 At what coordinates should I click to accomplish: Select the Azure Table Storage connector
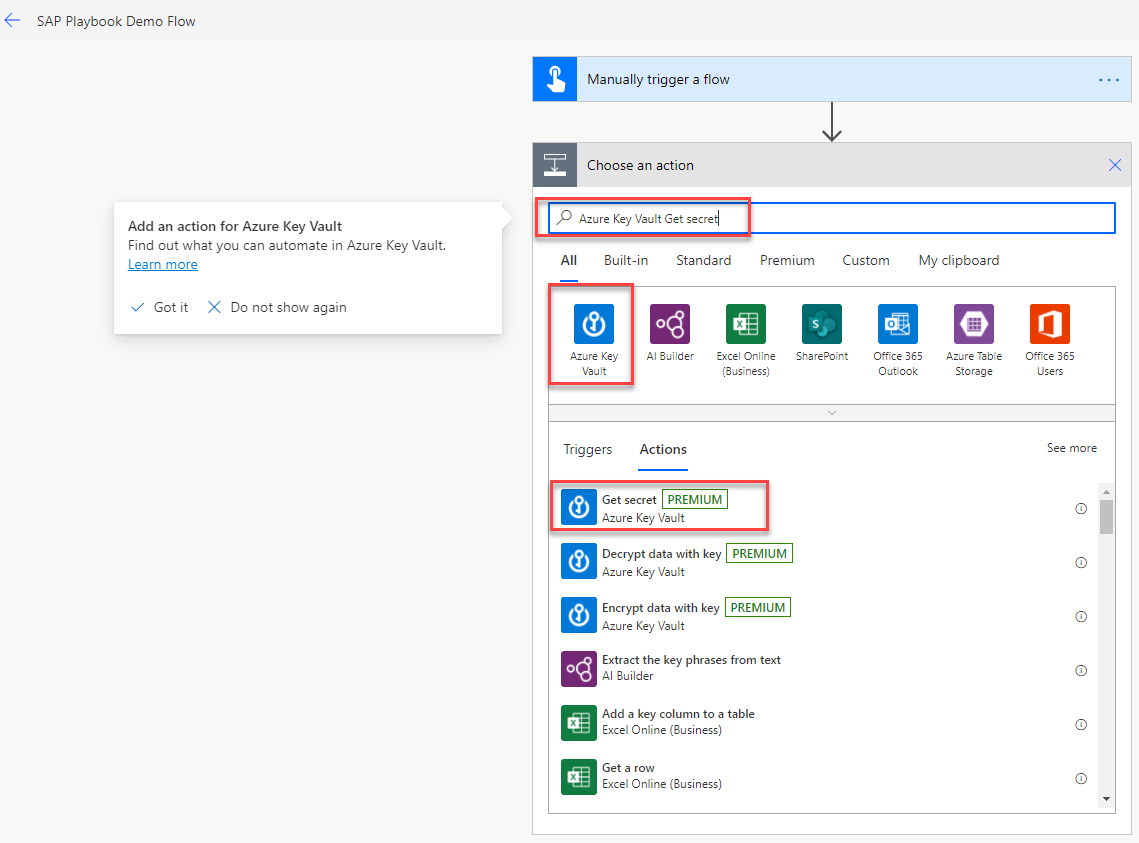[973, 340]
